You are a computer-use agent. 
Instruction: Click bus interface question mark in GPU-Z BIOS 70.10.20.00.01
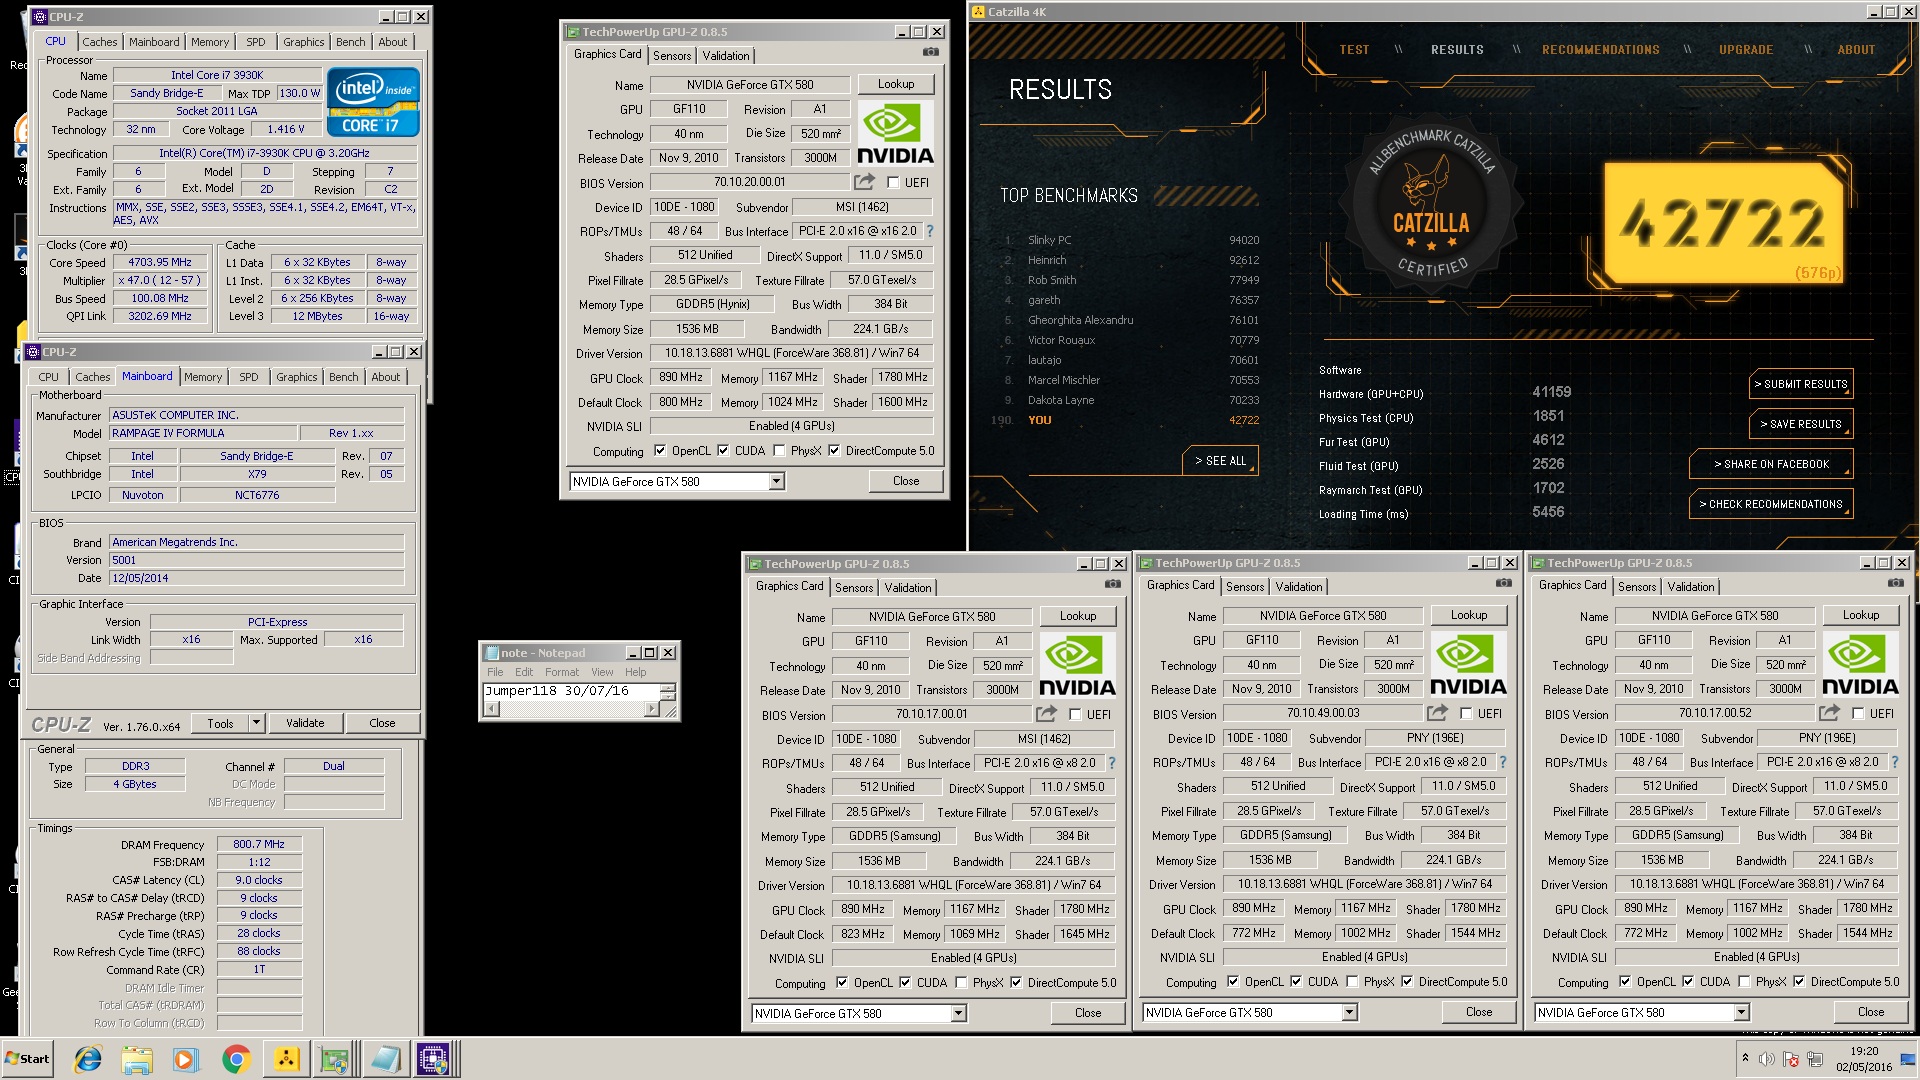pos(930,231)
